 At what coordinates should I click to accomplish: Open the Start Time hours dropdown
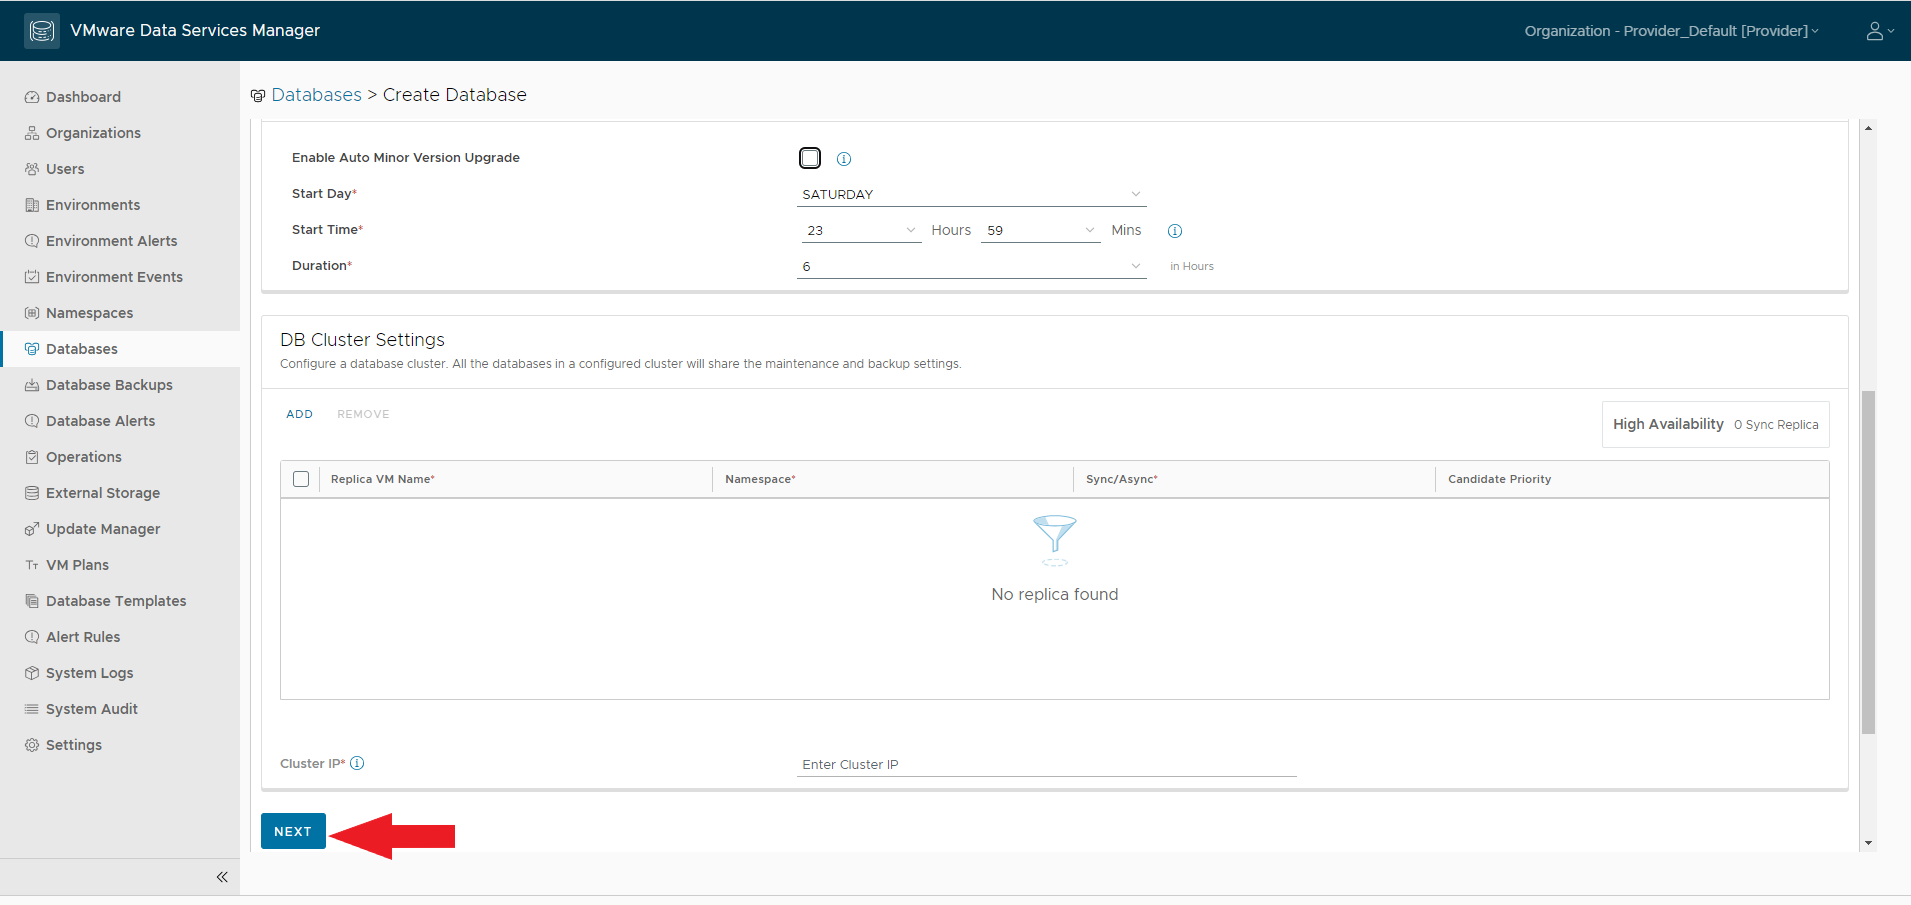861,230
